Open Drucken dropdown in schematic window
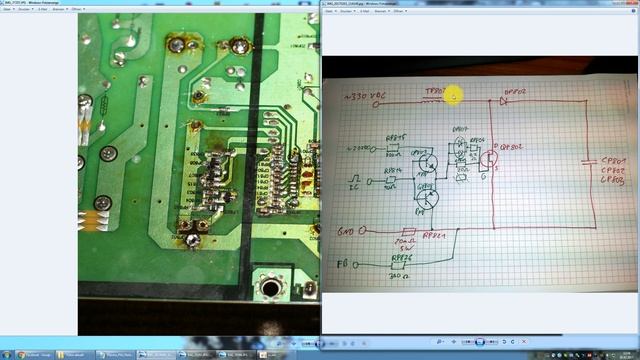The height and width of the screenshot is (360, 640). [348, 11]
